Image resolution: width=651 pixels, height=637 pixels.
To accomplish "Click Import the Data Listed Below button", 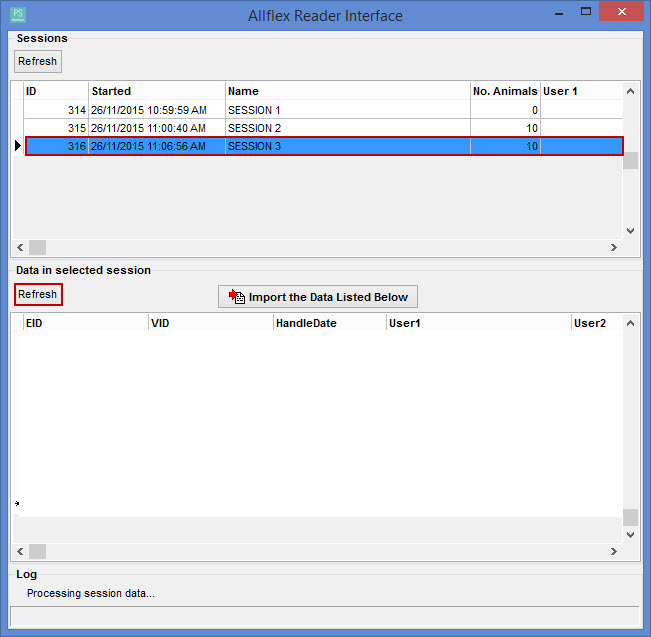I will (x=318, y=297).
